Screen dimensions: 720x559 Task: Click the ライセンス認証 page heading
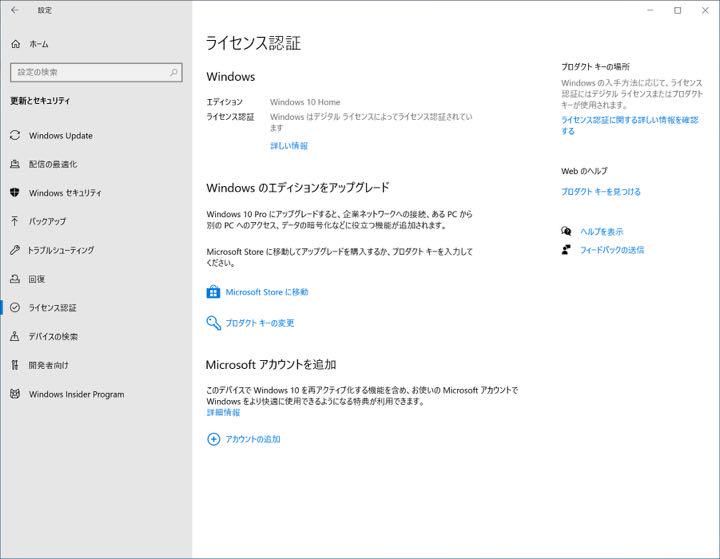point(253,43)
